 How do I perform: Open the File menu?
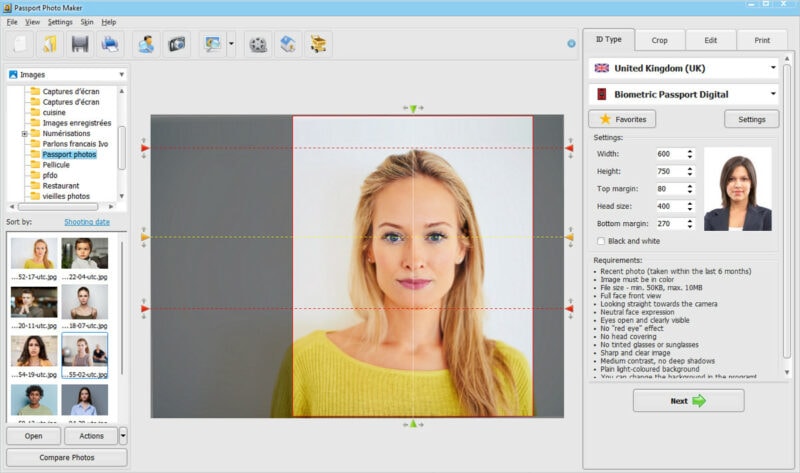coord(12,22)
